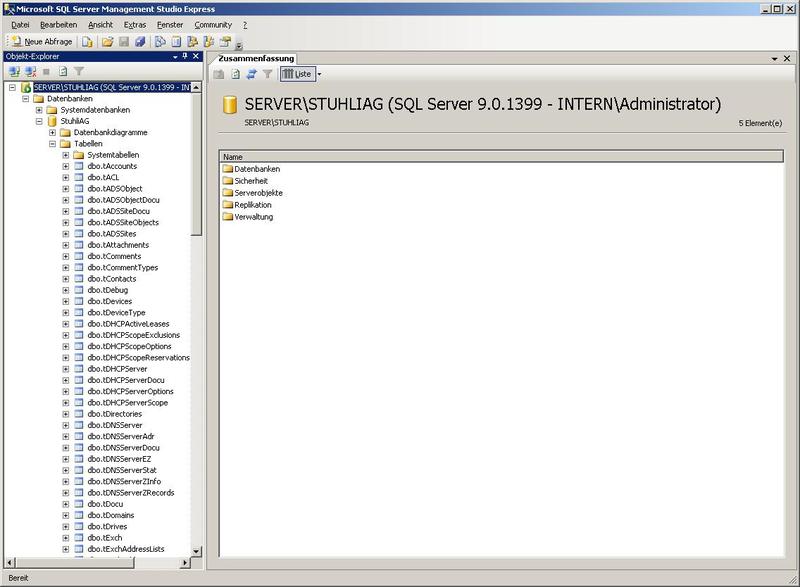Open the Zusammenfassung tab list dropdown
This screenshot has width=800, height=587.
[774, 59]
